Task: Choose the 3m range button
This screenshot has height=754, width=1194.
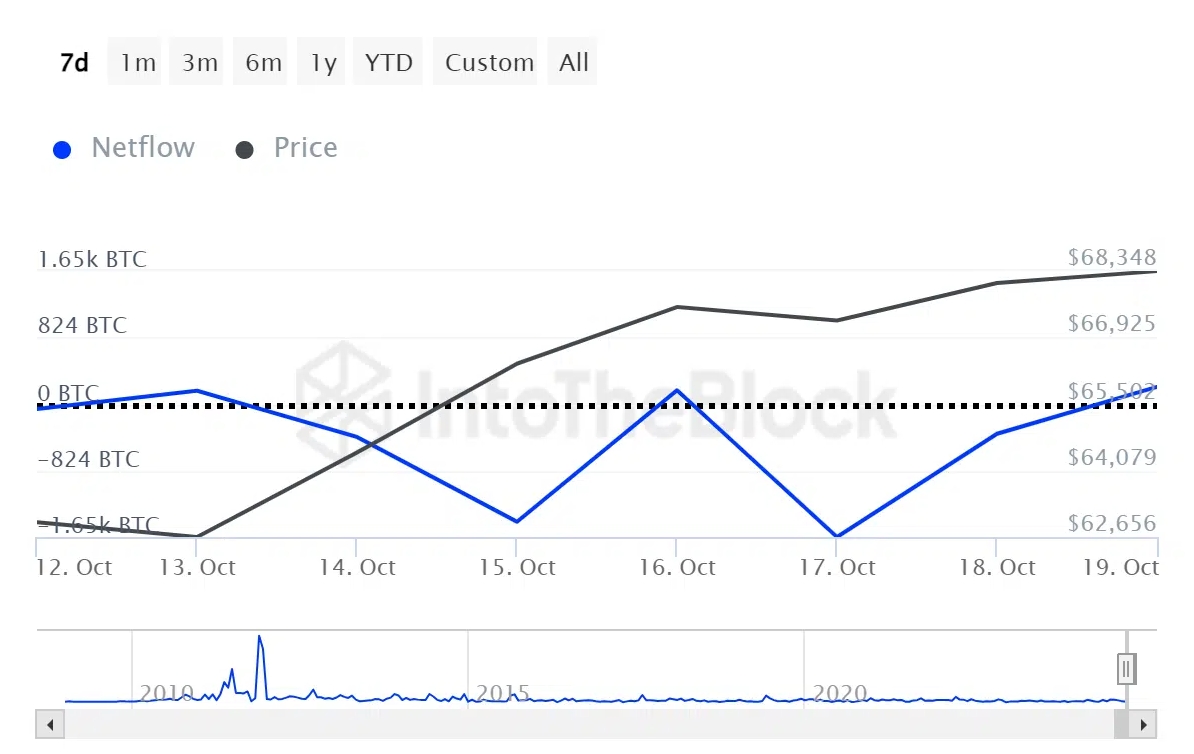Action: 200,62
